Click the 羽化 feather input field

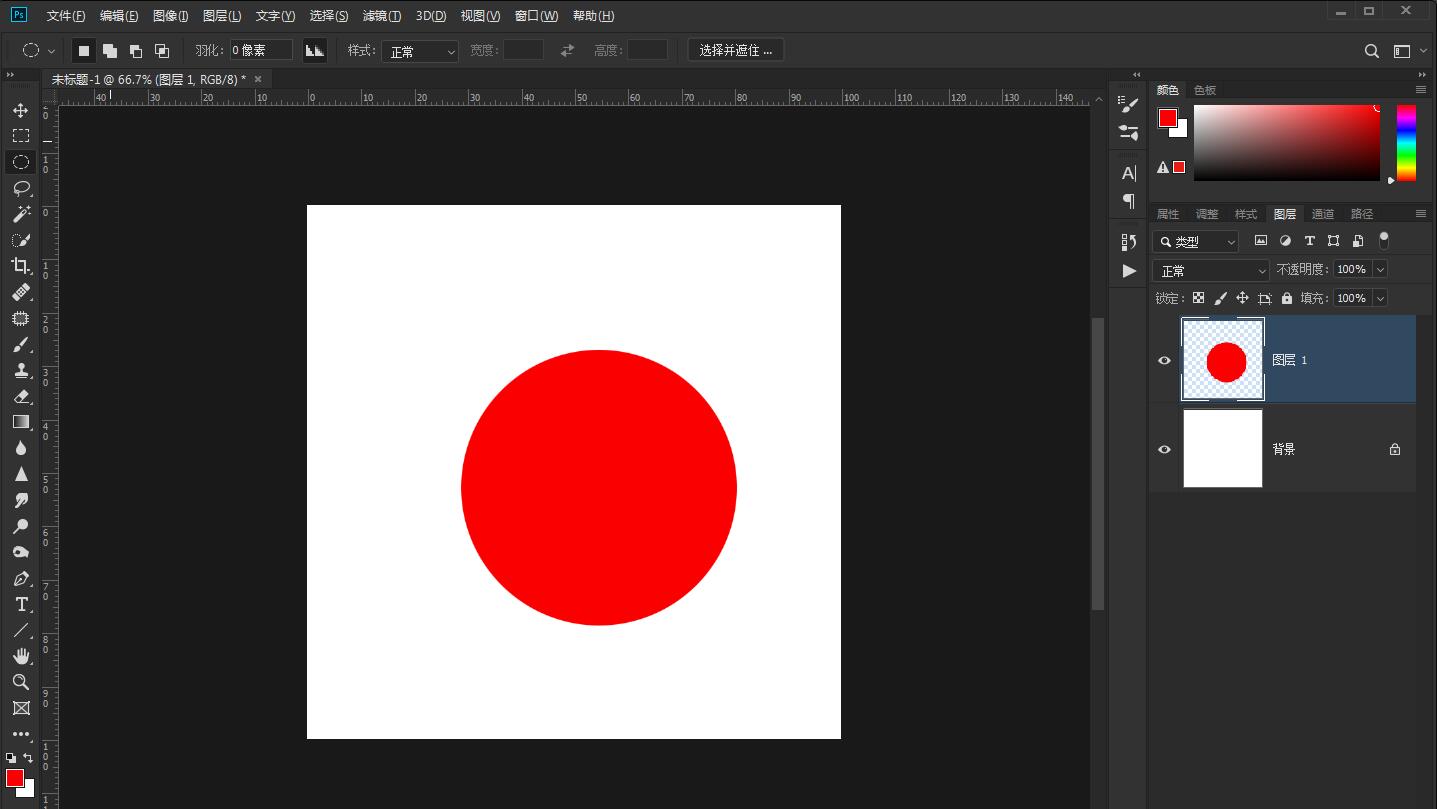(261, 50)
